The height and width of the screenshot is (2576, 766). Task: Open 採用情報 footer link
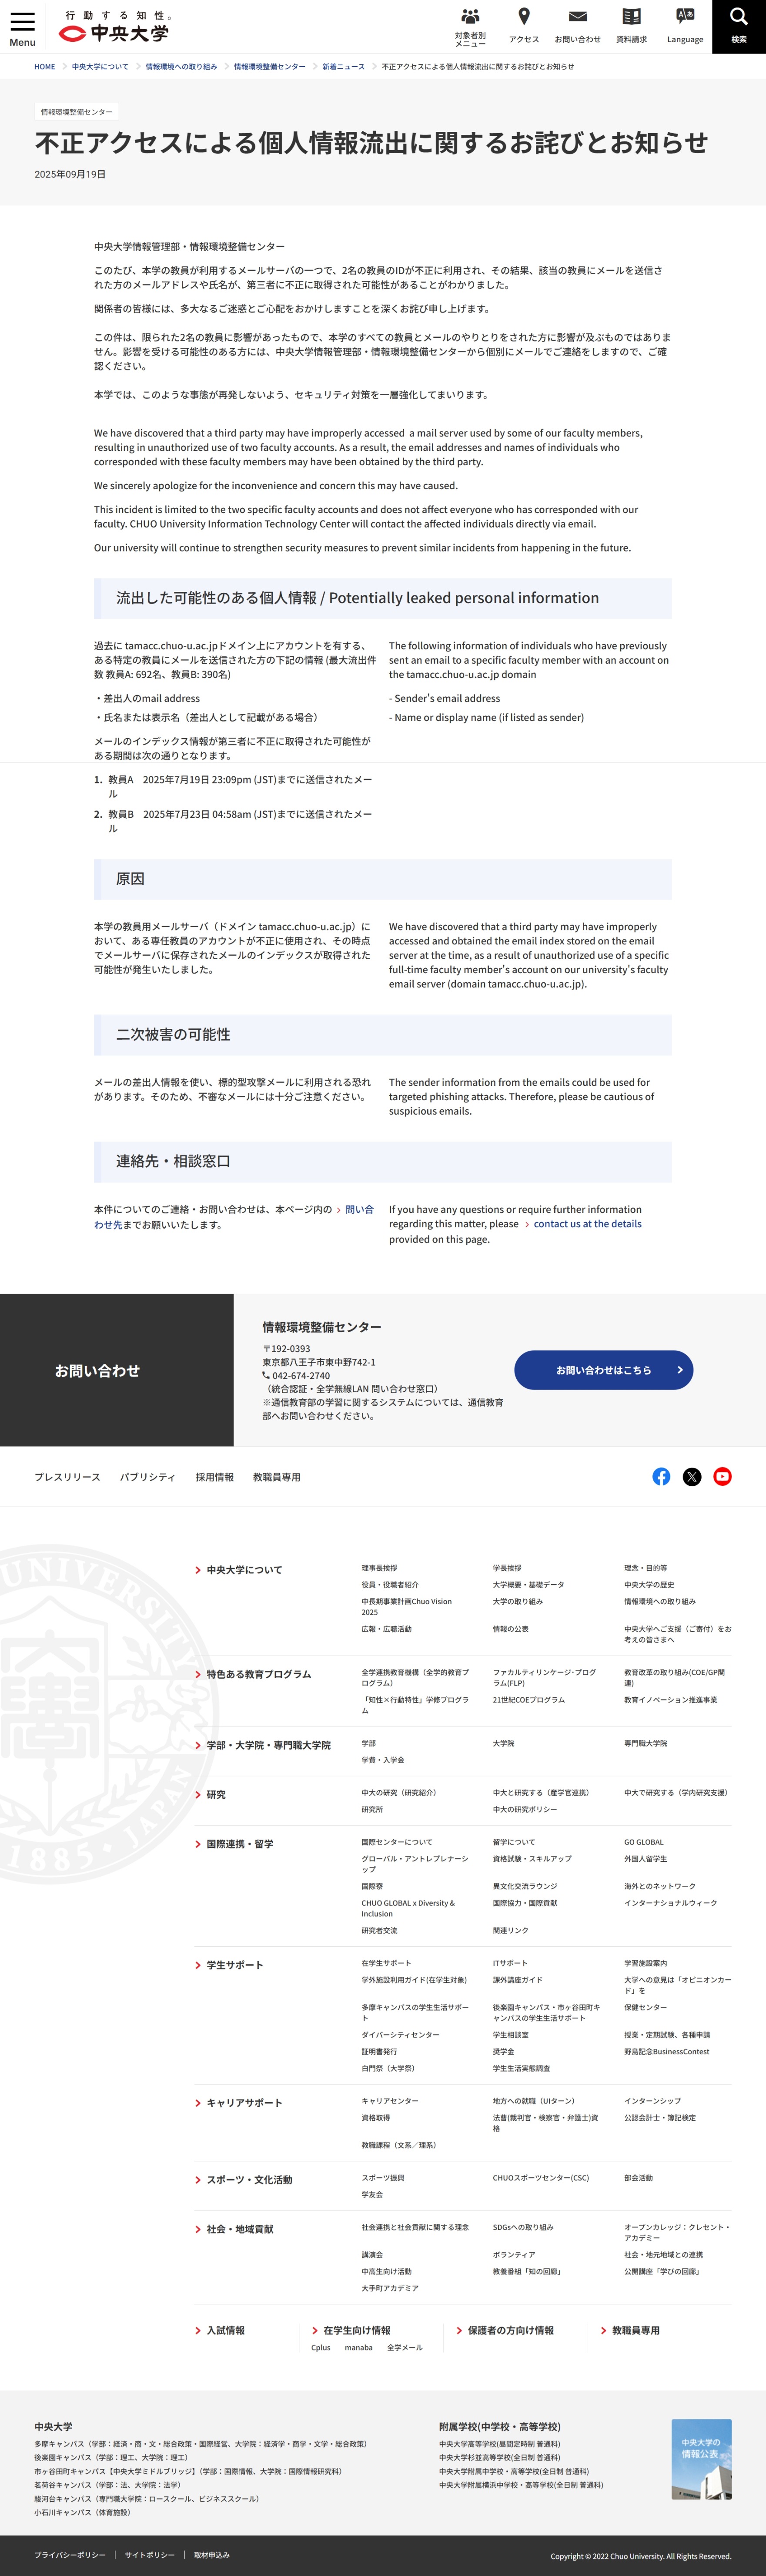click(x=214, y=1477)
